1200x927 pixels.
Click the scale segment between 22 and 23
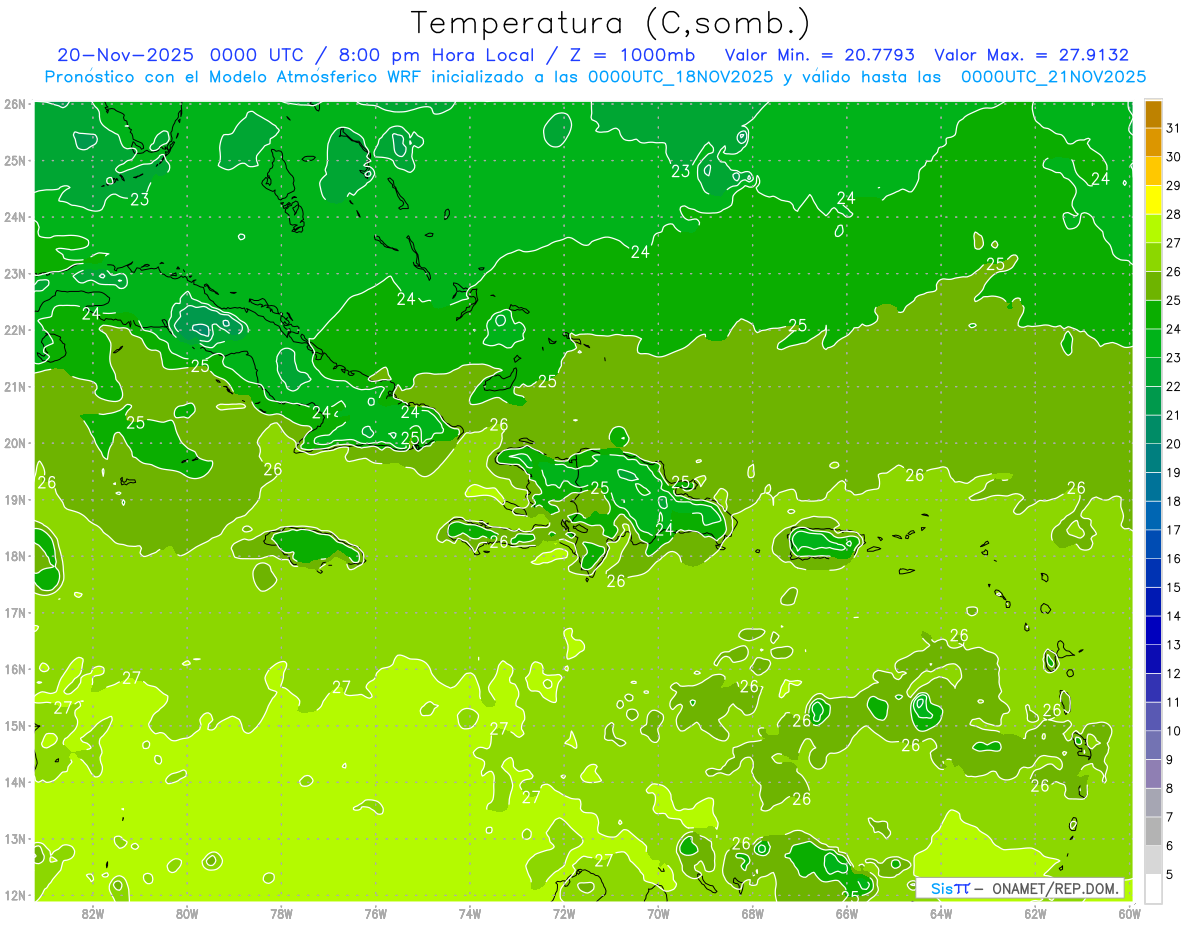1153,372
